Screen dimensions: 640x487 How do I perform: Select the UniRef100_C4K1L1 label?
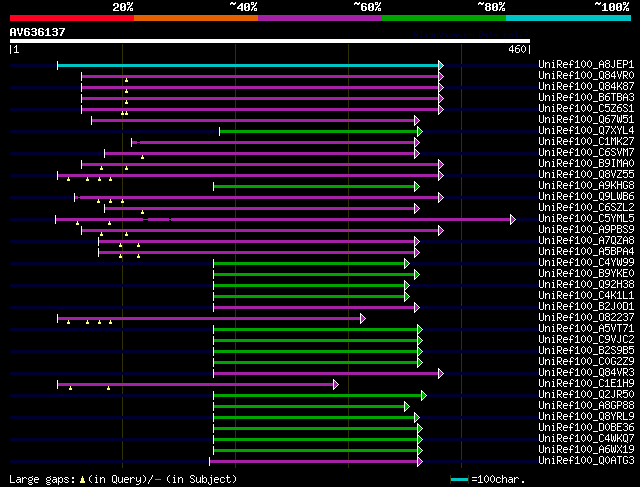pyautogui.click(x=586, y=296)
